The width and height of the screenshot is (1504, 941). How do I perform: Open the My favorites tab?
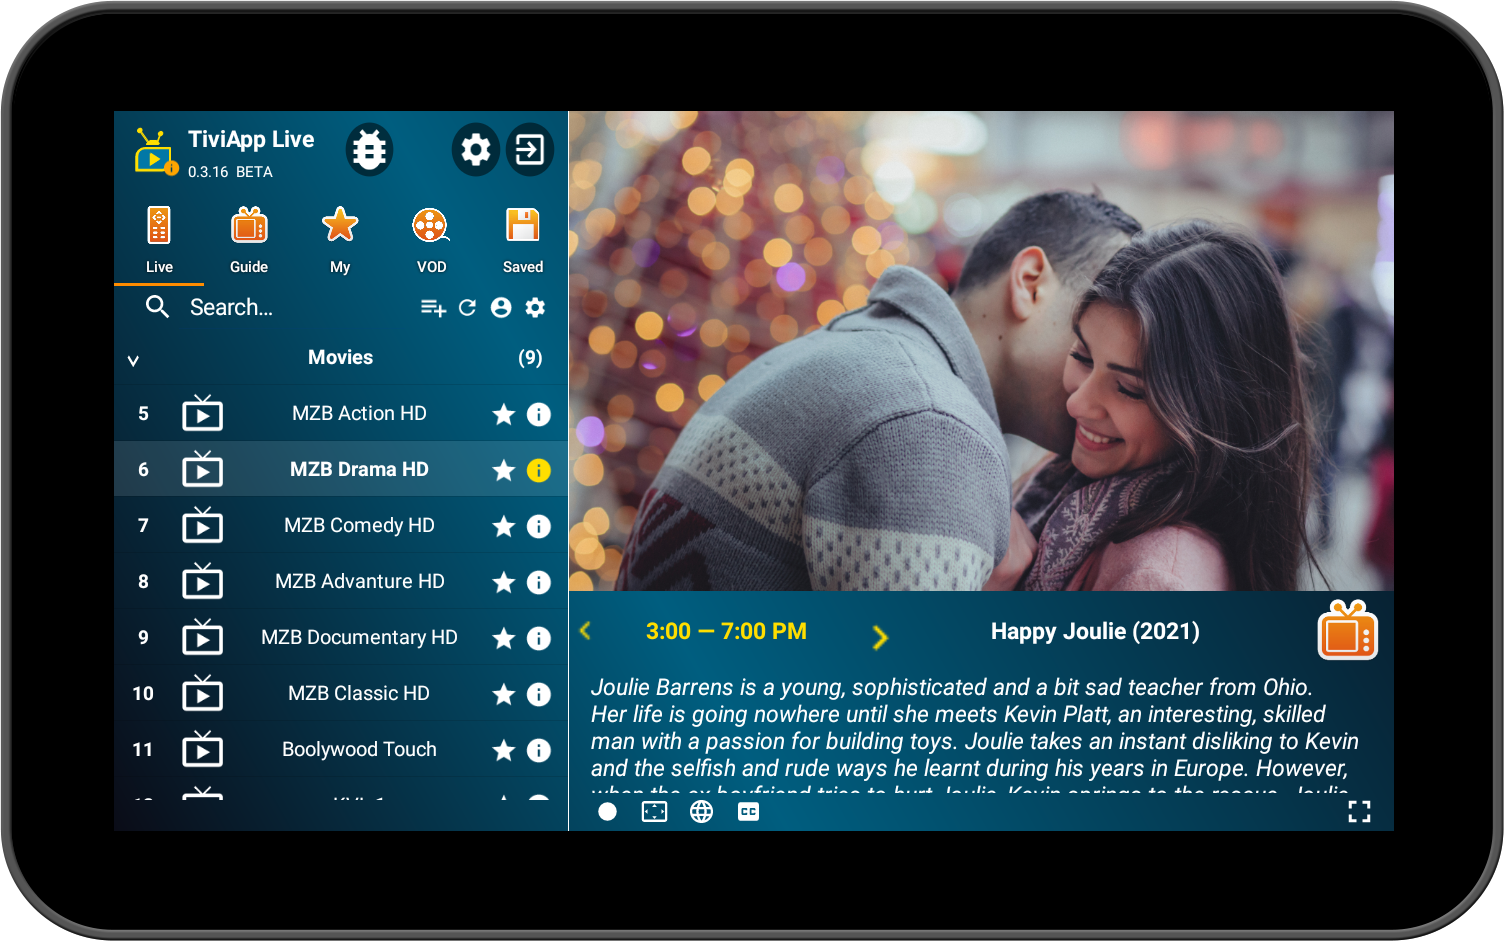[x=340, y=240]
